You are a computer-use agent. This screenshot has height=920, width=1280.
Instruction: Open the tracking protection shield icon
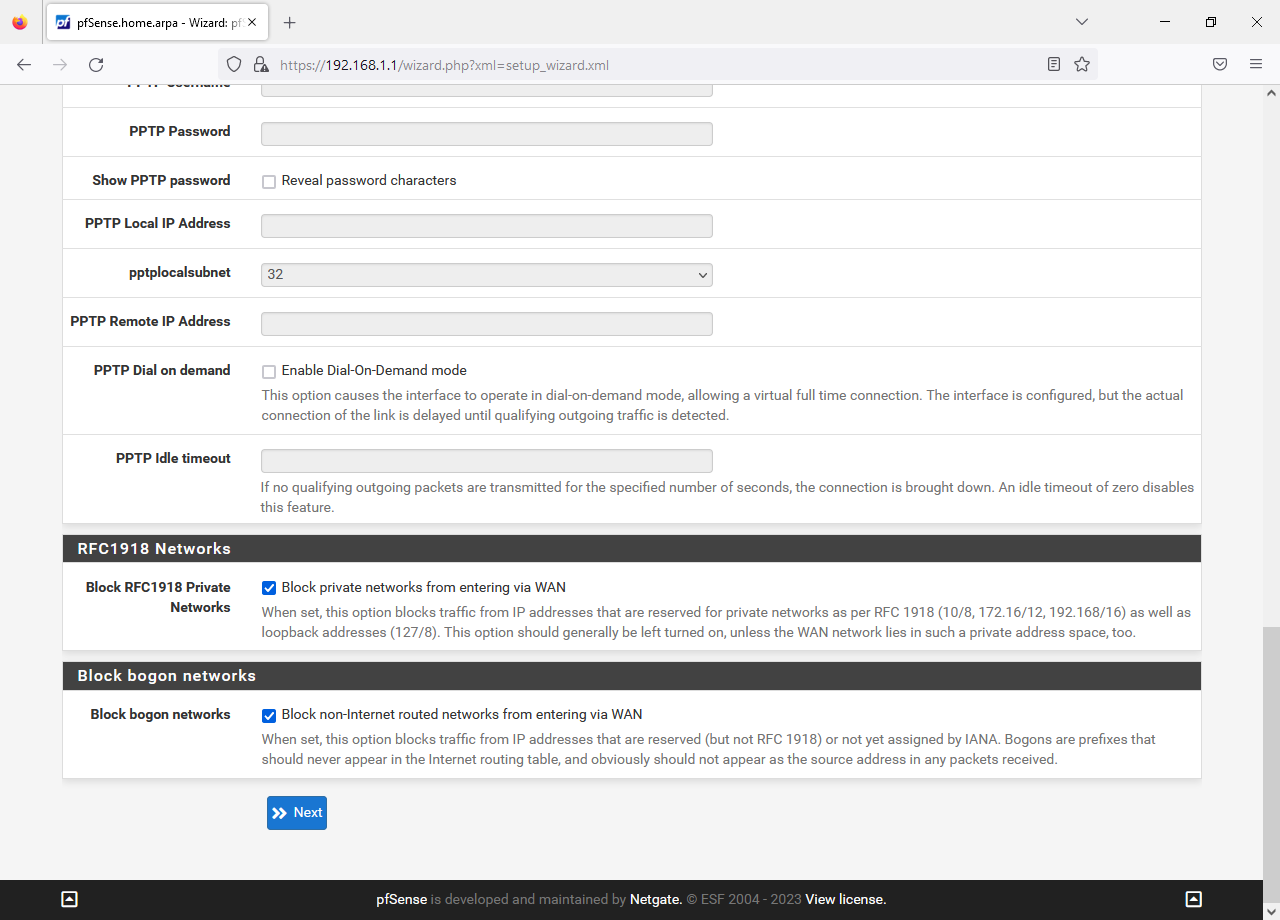234,64
